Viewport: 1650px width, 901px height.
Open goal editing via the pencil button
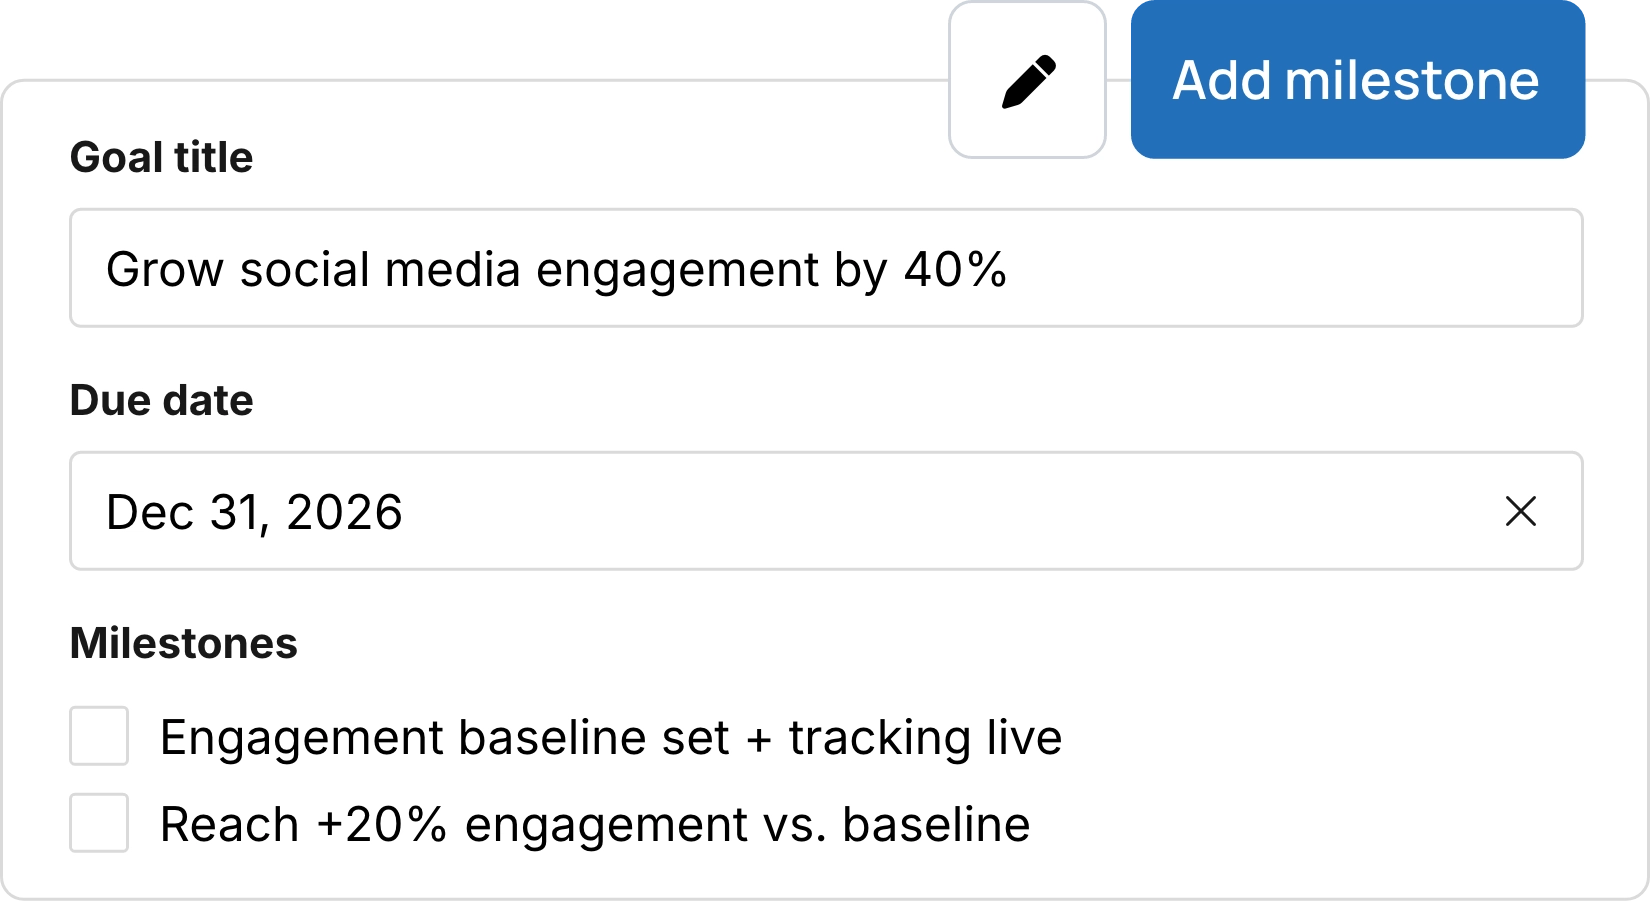[x=1027, y=81]
